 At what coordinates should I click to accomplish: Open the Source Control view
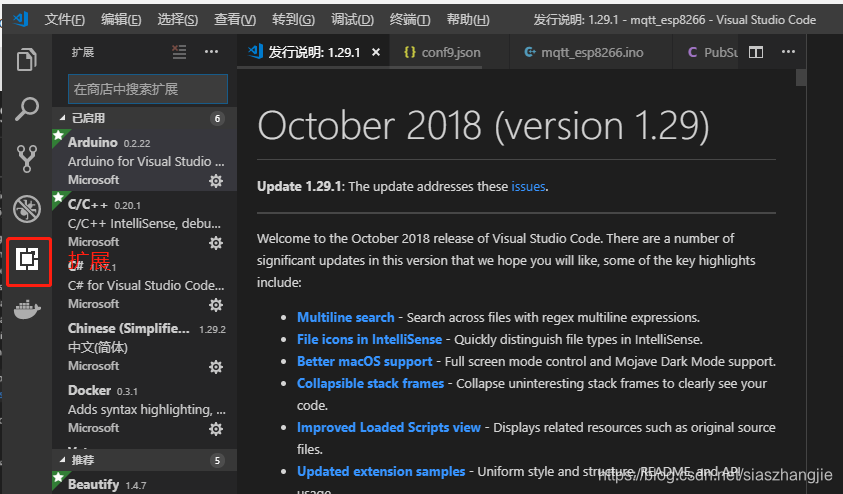(26, 159)
